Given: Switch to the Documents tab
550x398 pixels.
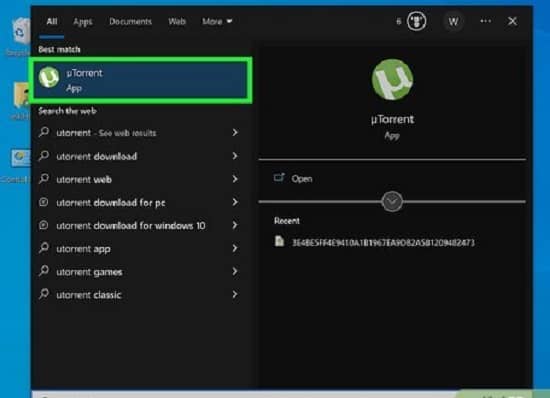Looking at the screenshot, I should 130,21.
